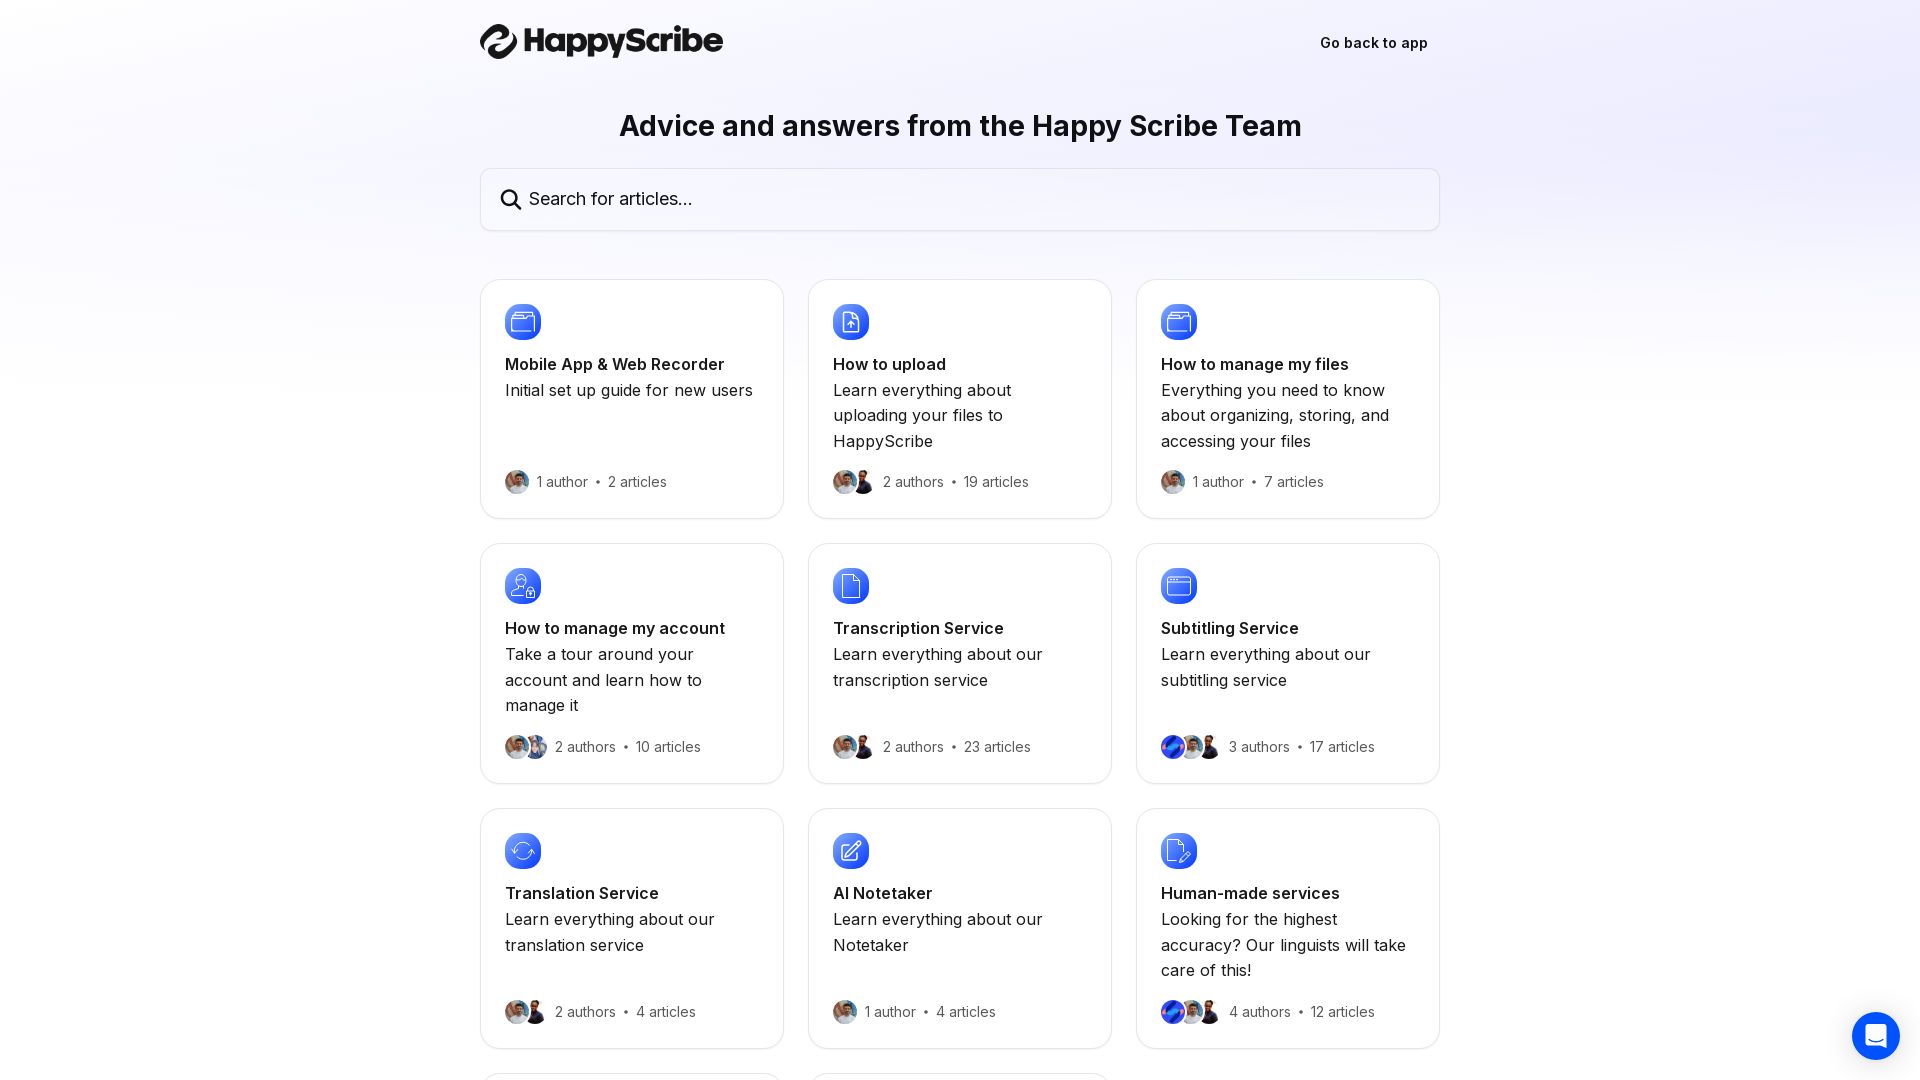Open the Human-made services collection
The image size is (1920, 1080).
1288,928
